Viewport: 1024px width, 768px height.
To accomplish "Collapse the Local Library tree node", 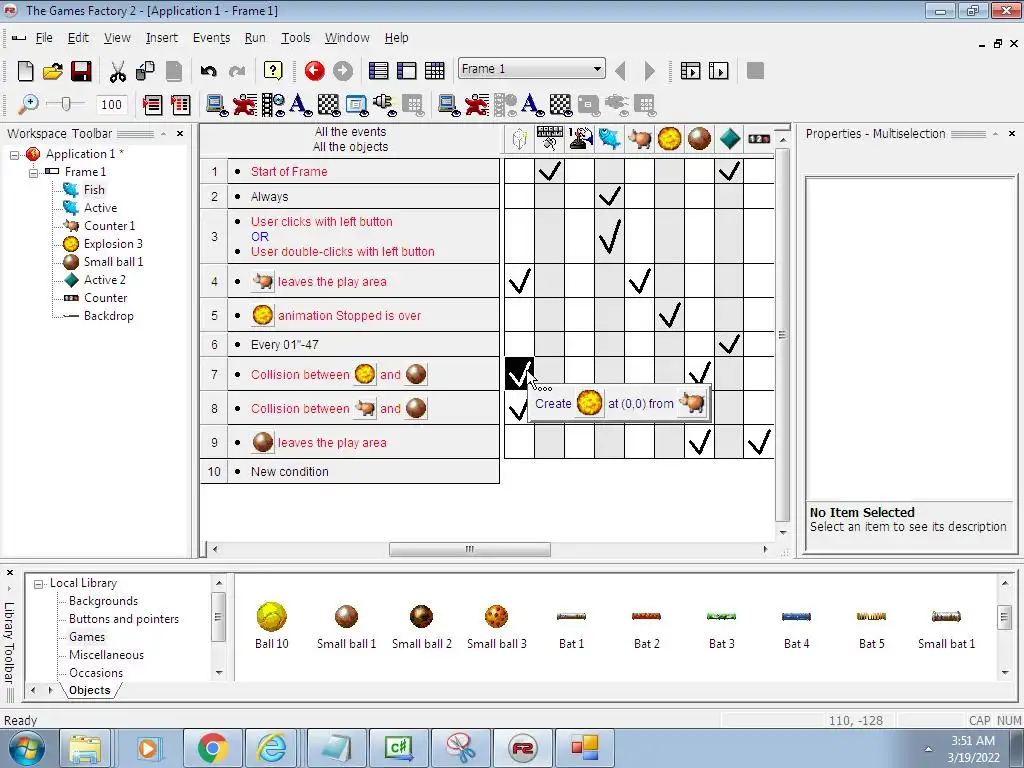I will click(39, 584).
